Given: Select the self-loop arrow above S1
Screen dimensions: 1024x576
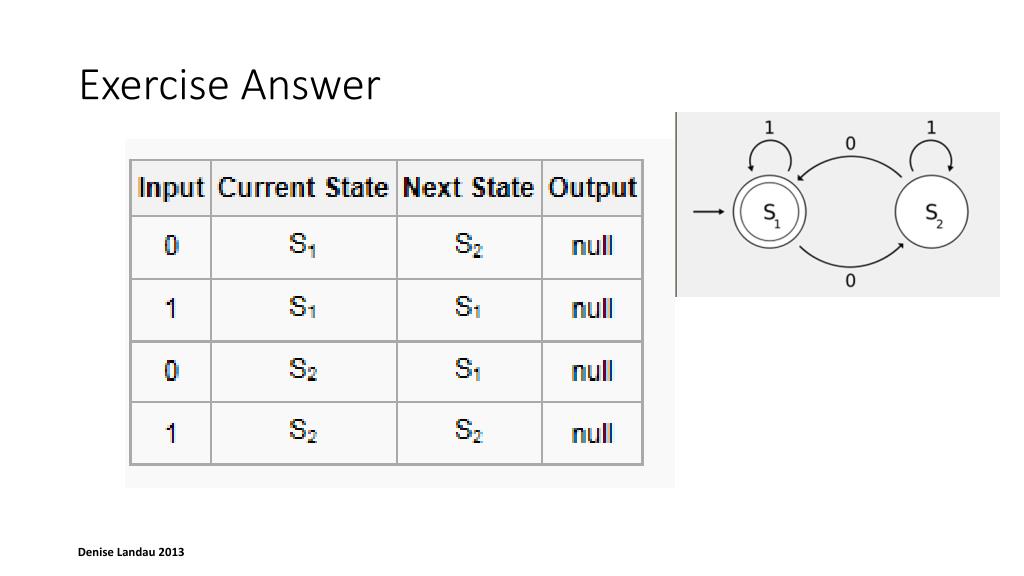Looking at the screenshot, I should coord(770,156).
